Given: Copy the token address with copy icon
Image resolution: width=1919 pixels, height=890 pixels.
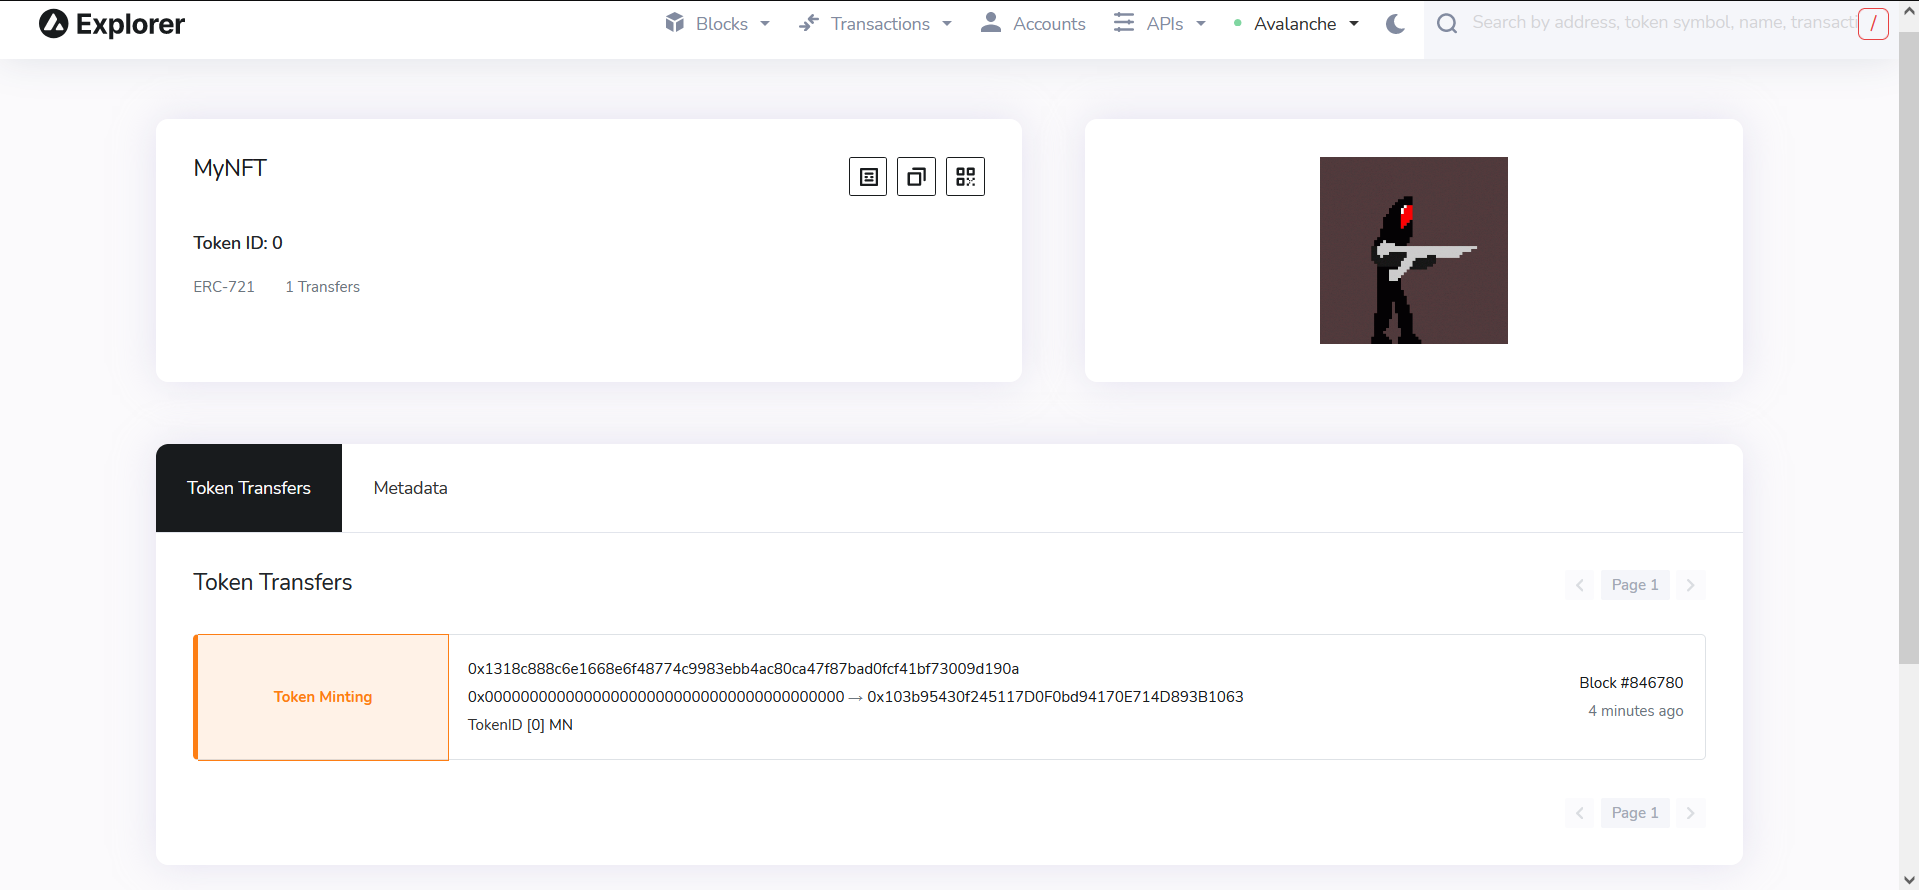Looking at the screenshot, I should pos(916,177).
